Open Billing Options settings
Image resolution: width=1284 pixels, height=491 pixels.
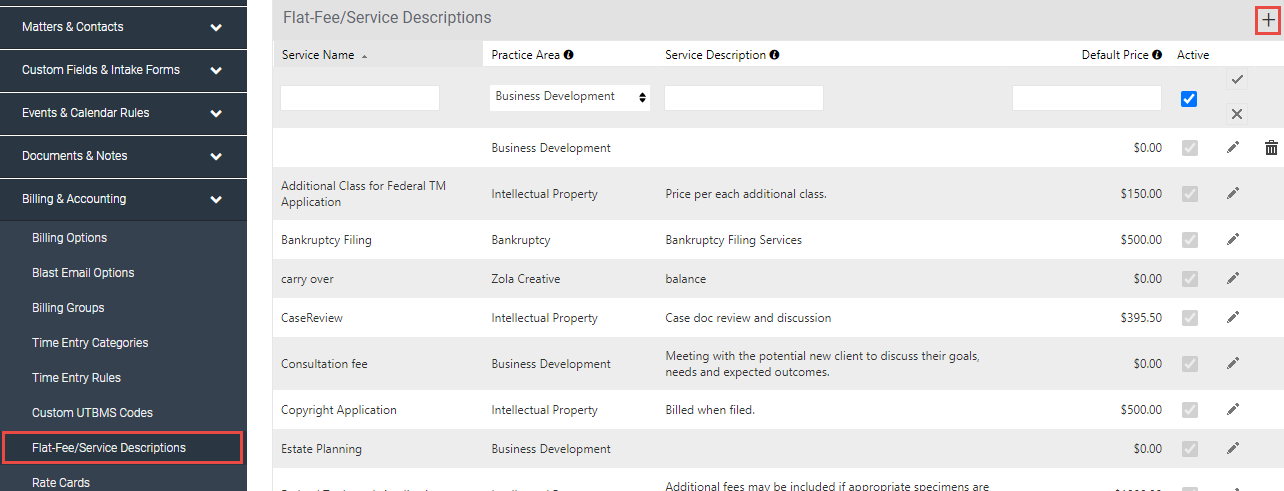click(70, 238)
